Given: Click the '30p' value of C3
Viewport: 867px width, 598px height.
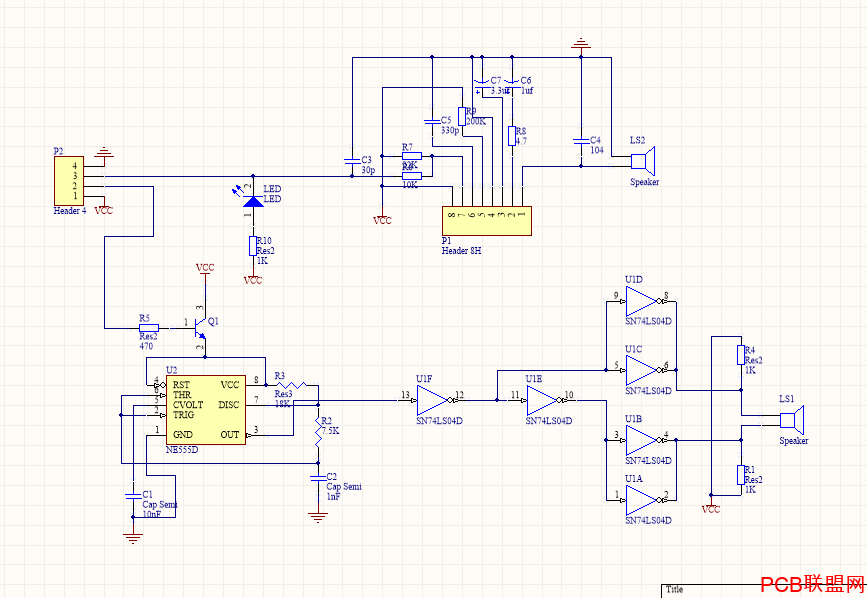Looking at the screenshot, I should (368, 170).
